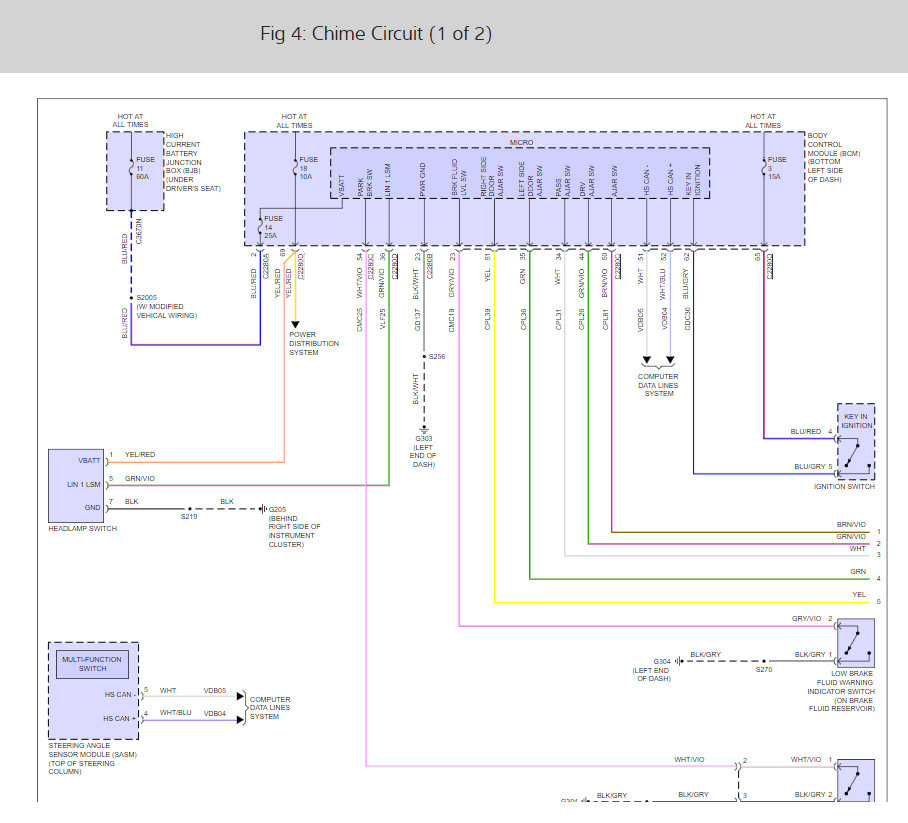908x823 pixels.
Task: Click the C3673N connector label
Action: [x=139, y=232]
